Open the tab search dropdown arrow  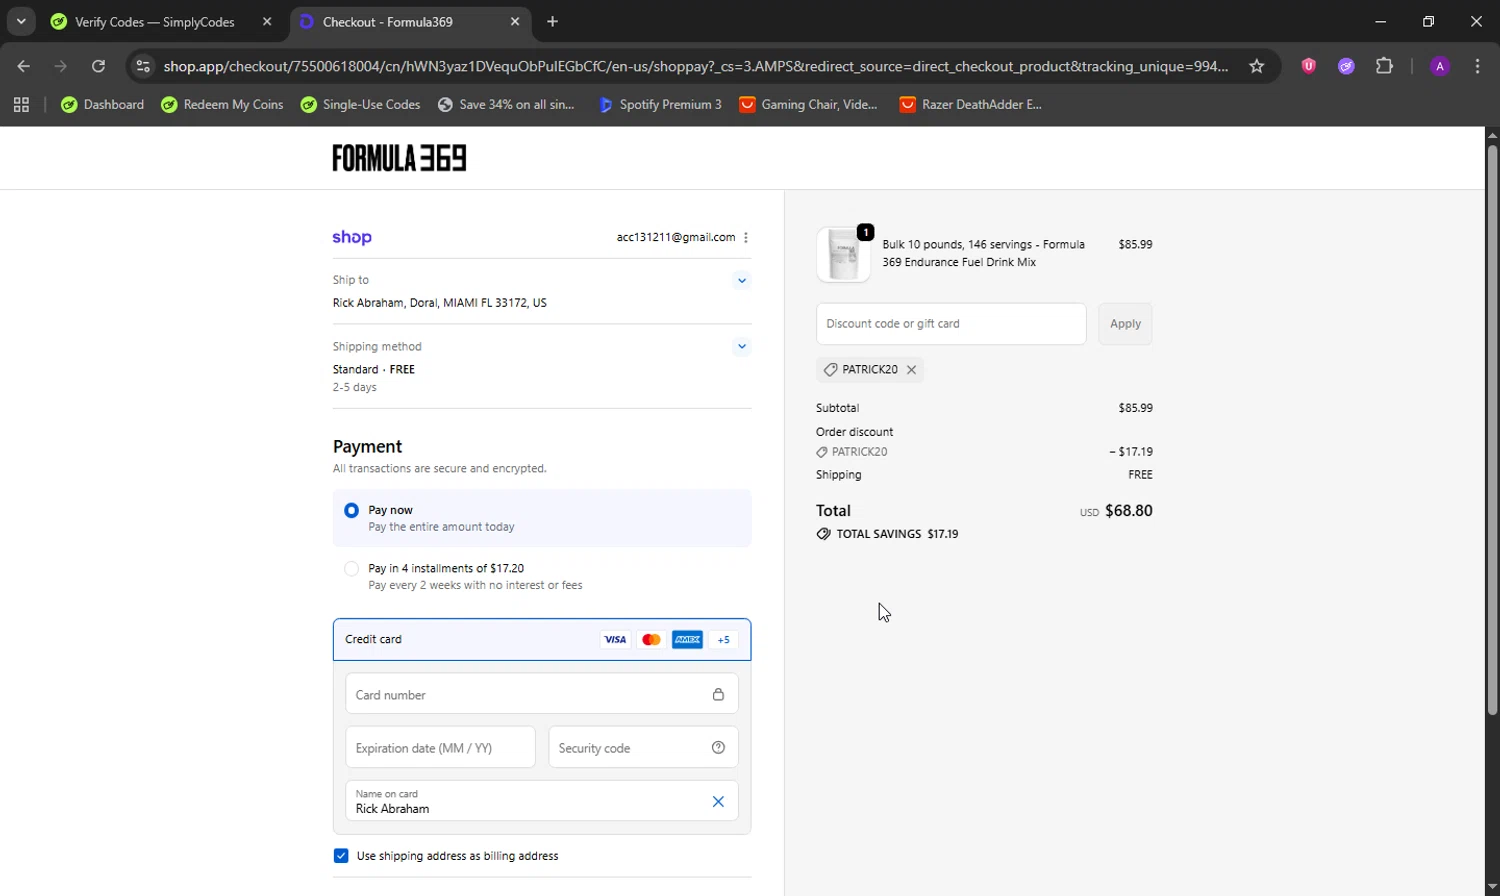(x=21, y=21)
